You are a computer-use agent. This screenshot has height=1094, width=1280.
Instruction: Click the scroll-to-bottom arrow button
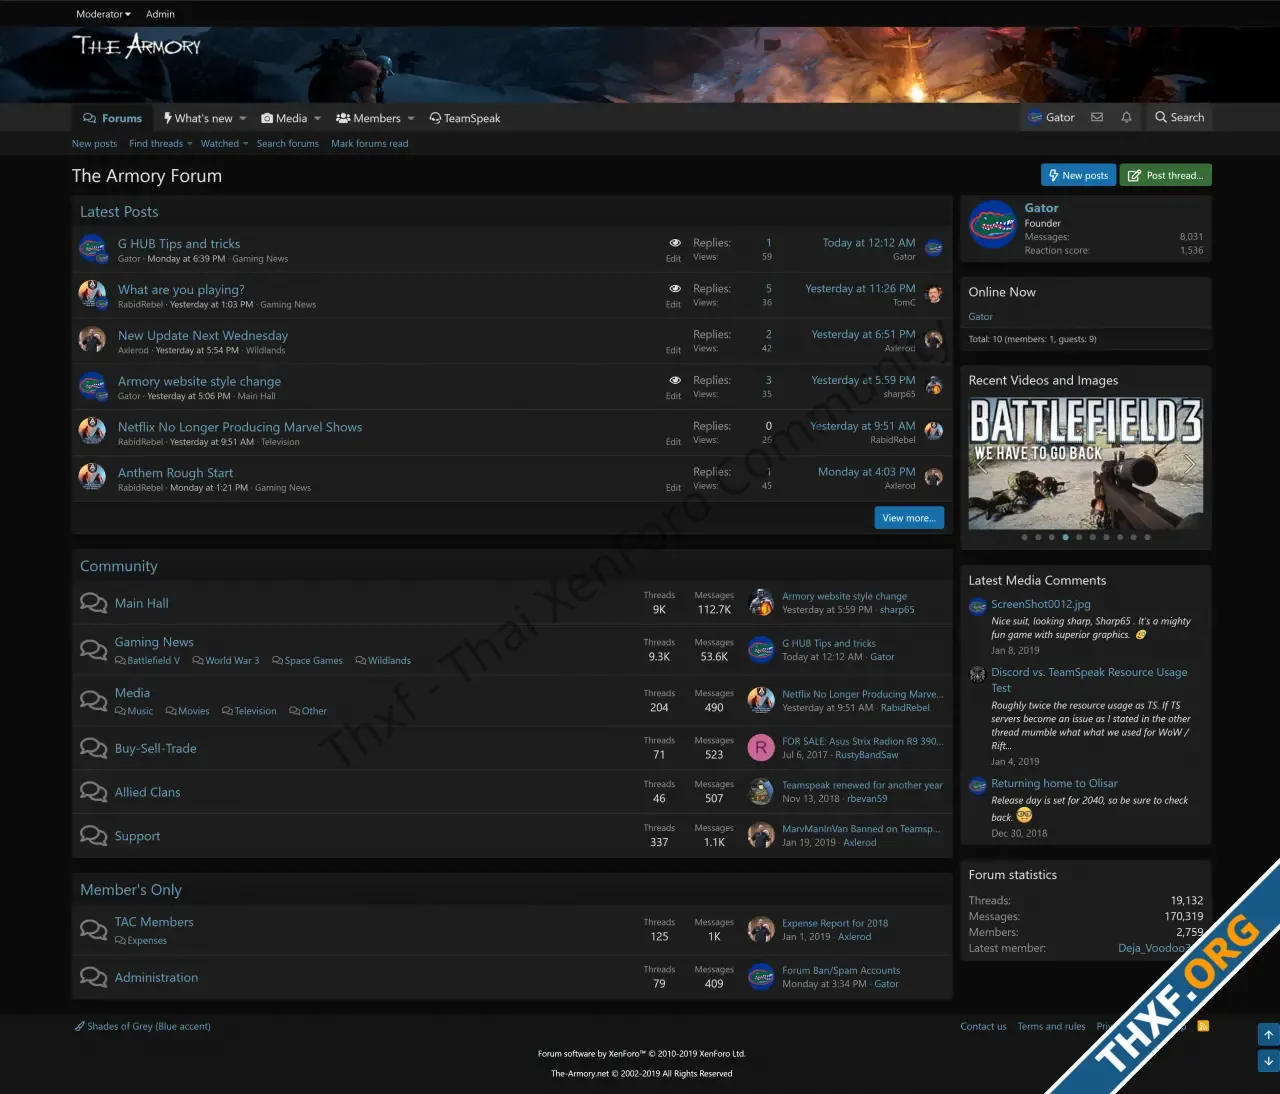1268,1061
